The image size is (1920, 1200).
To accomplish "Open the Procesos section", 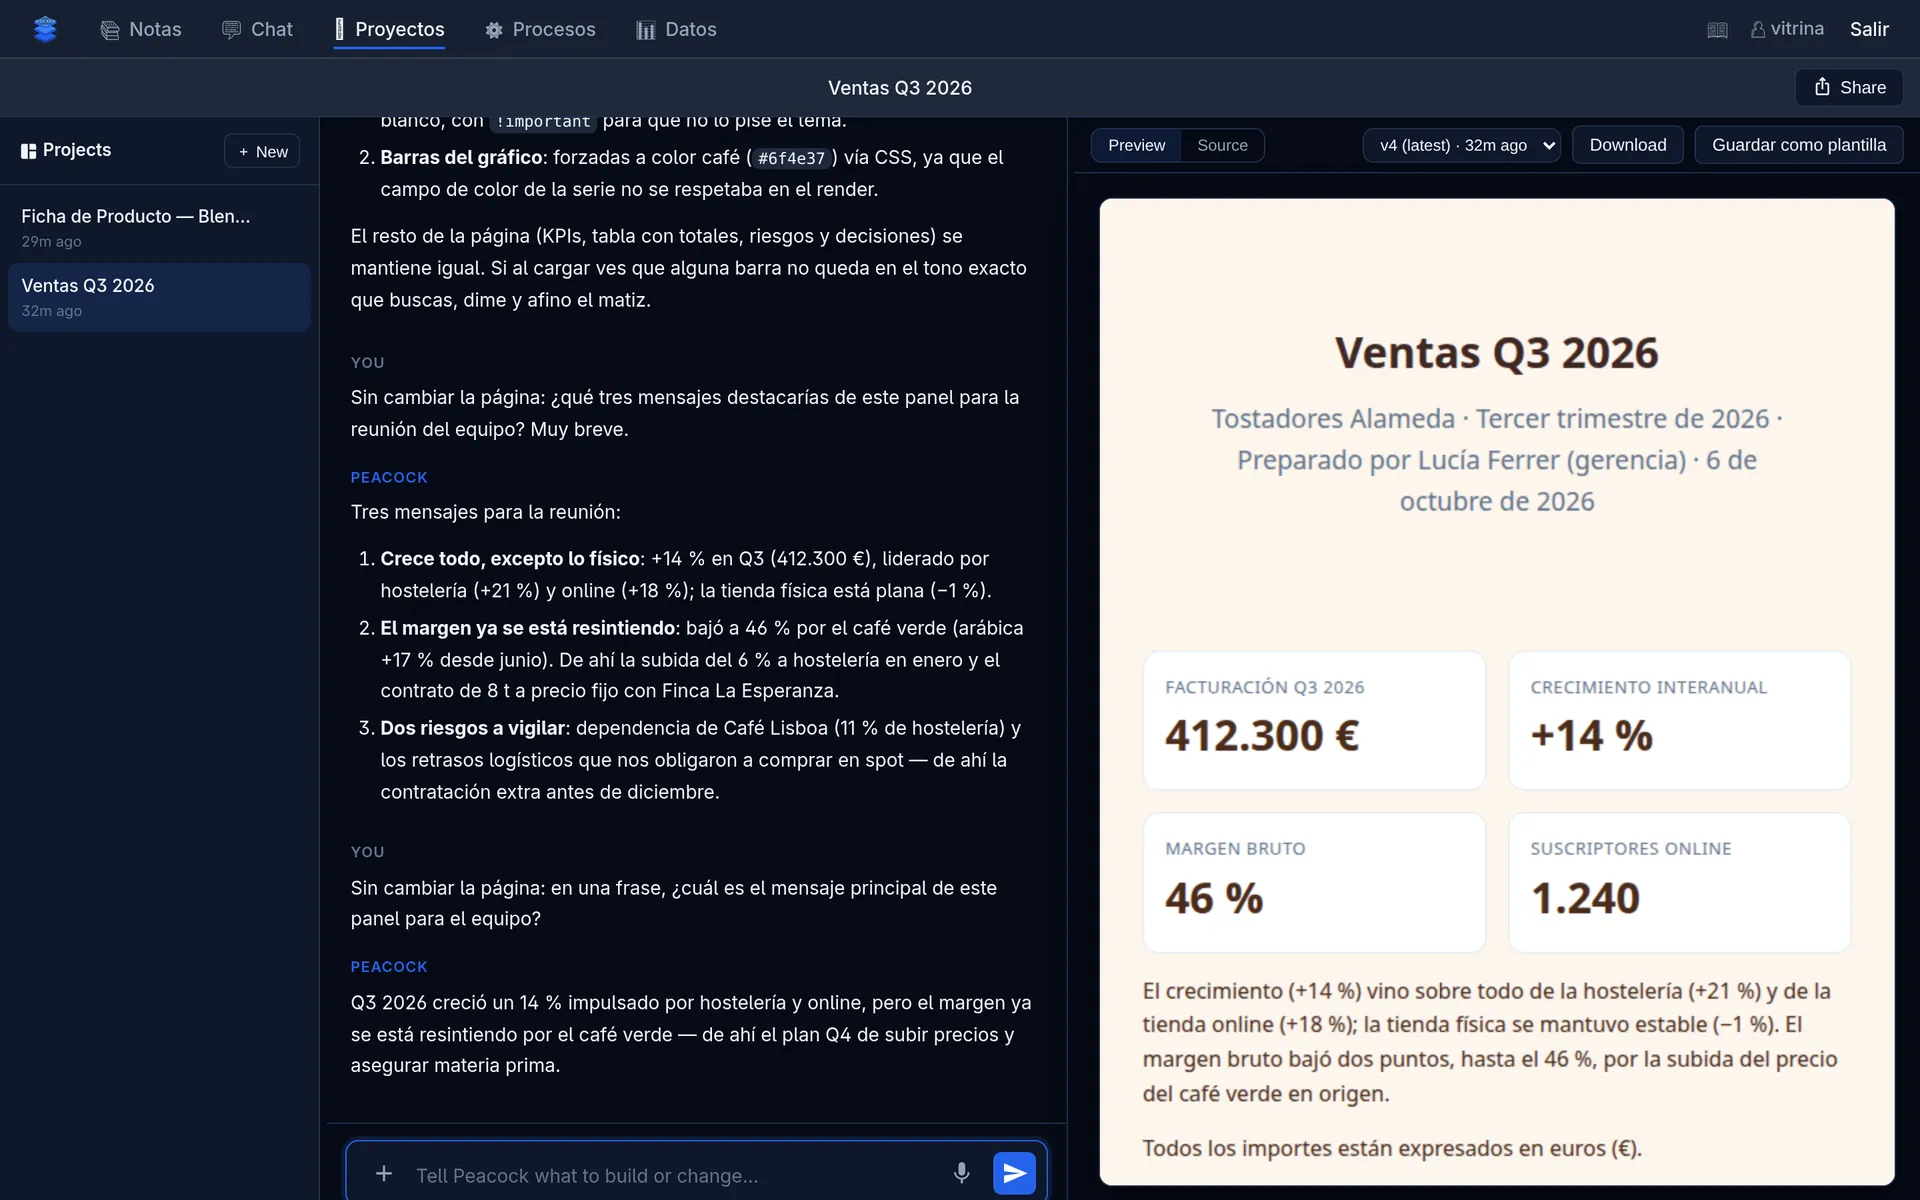I will coord(540,29).
